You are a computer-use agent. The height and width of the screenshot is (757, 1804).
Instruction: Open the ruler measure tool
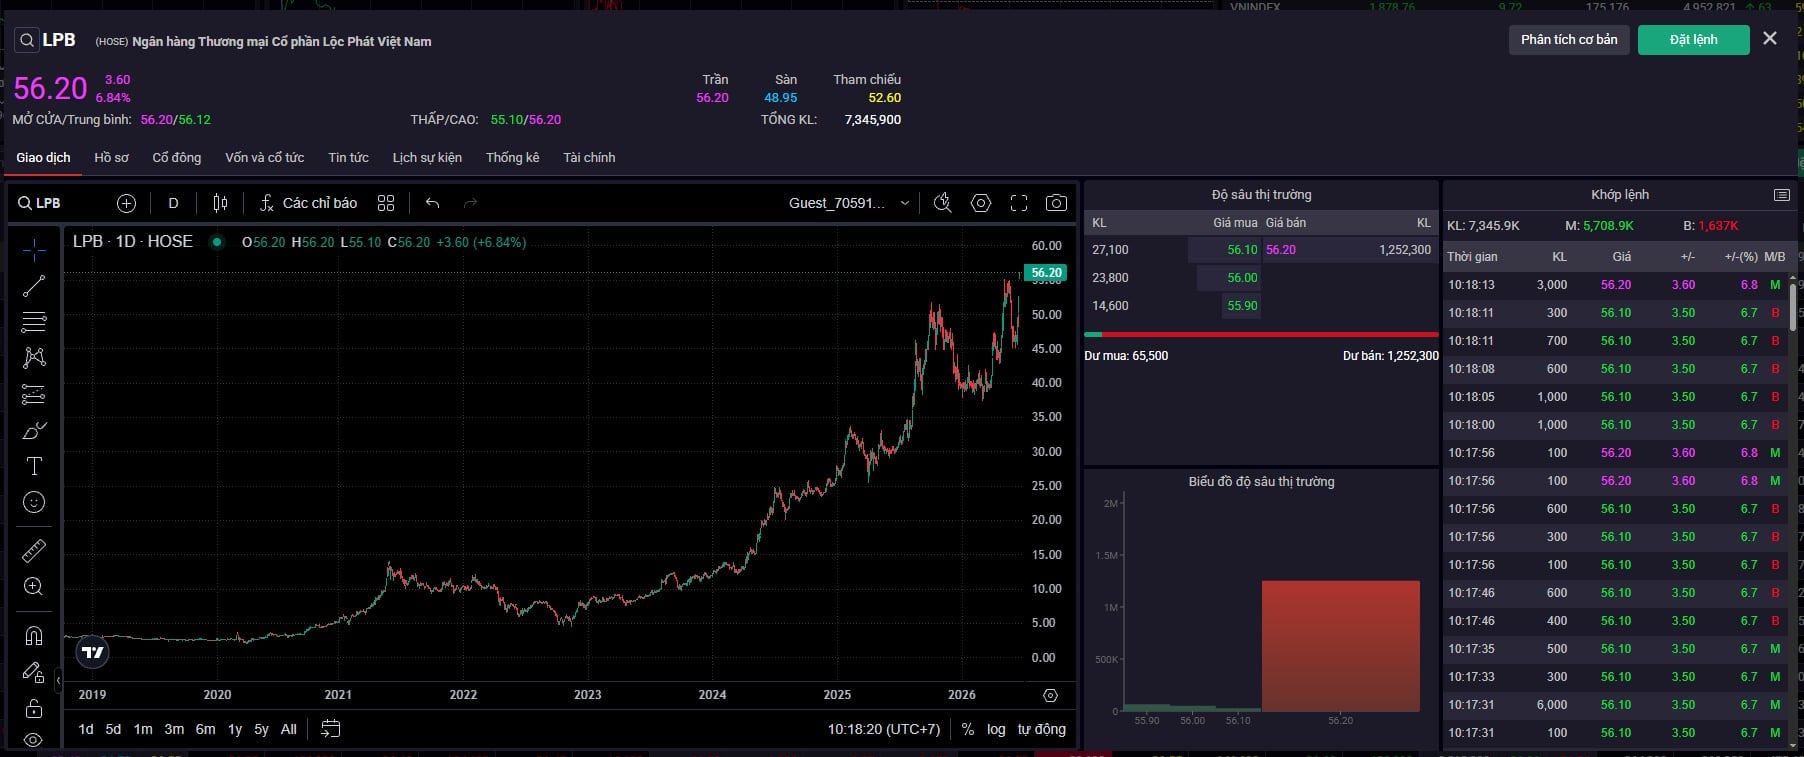[34, 551]
